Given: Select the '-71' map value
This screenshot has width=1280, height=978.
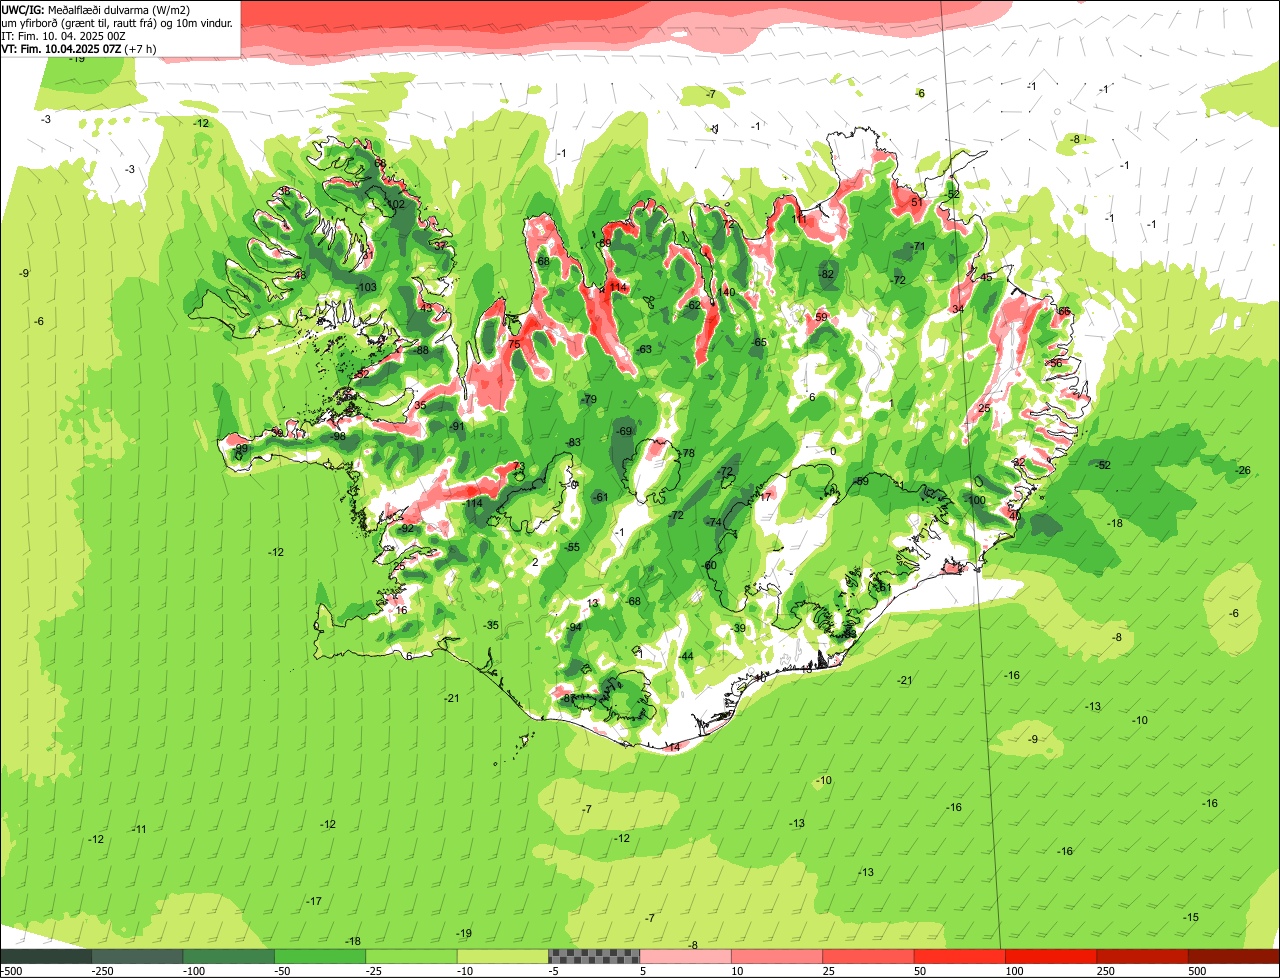Looking at the screenshot, I should coord(917,246).
